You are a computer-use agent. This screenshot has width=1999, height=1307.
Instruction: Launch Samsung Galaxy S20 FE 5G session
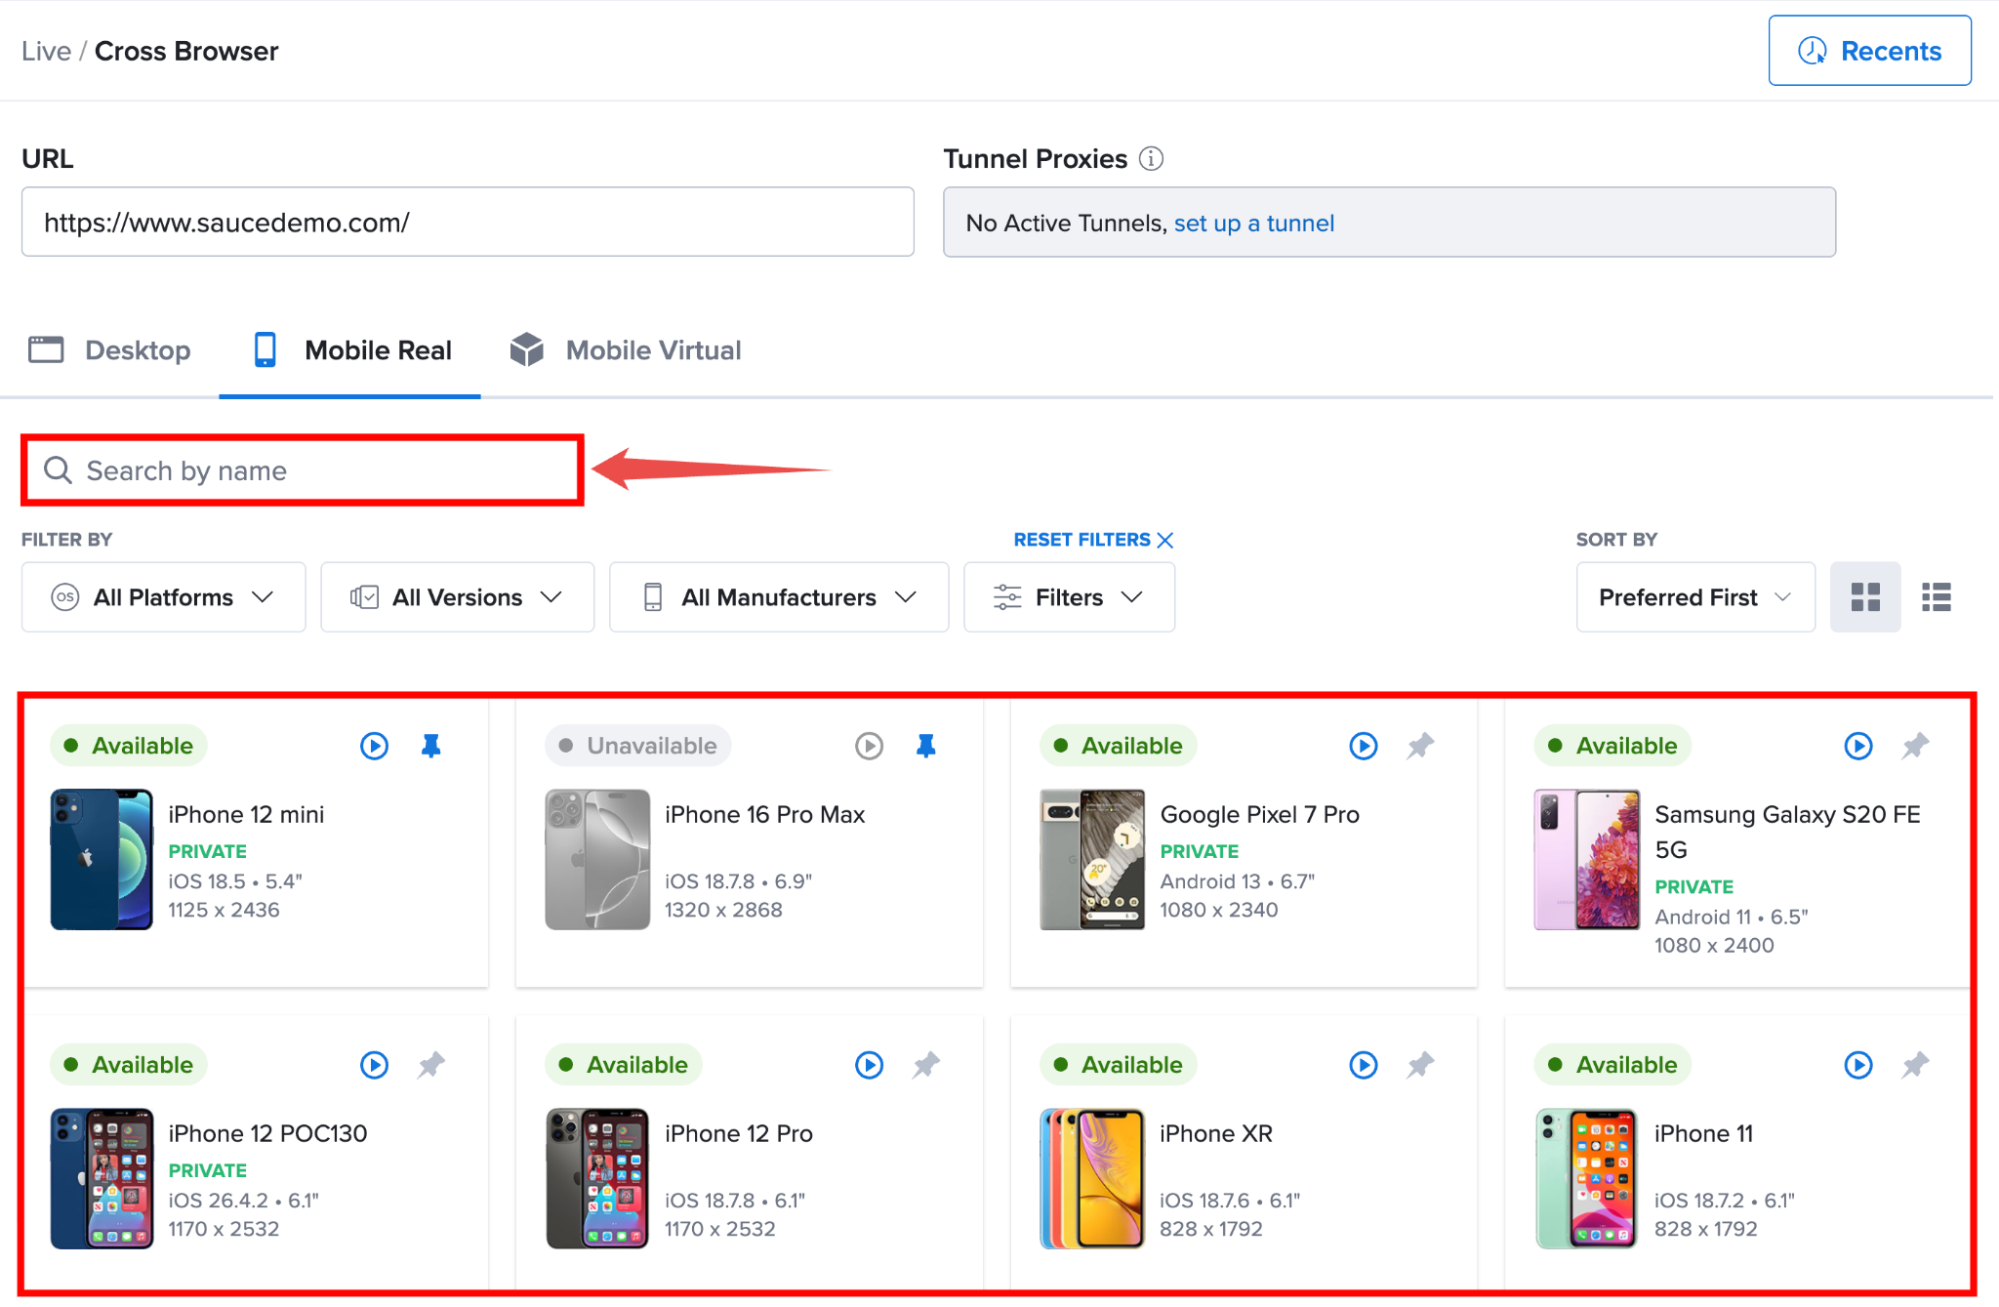pyautogui.click(x=1858, y=746)
